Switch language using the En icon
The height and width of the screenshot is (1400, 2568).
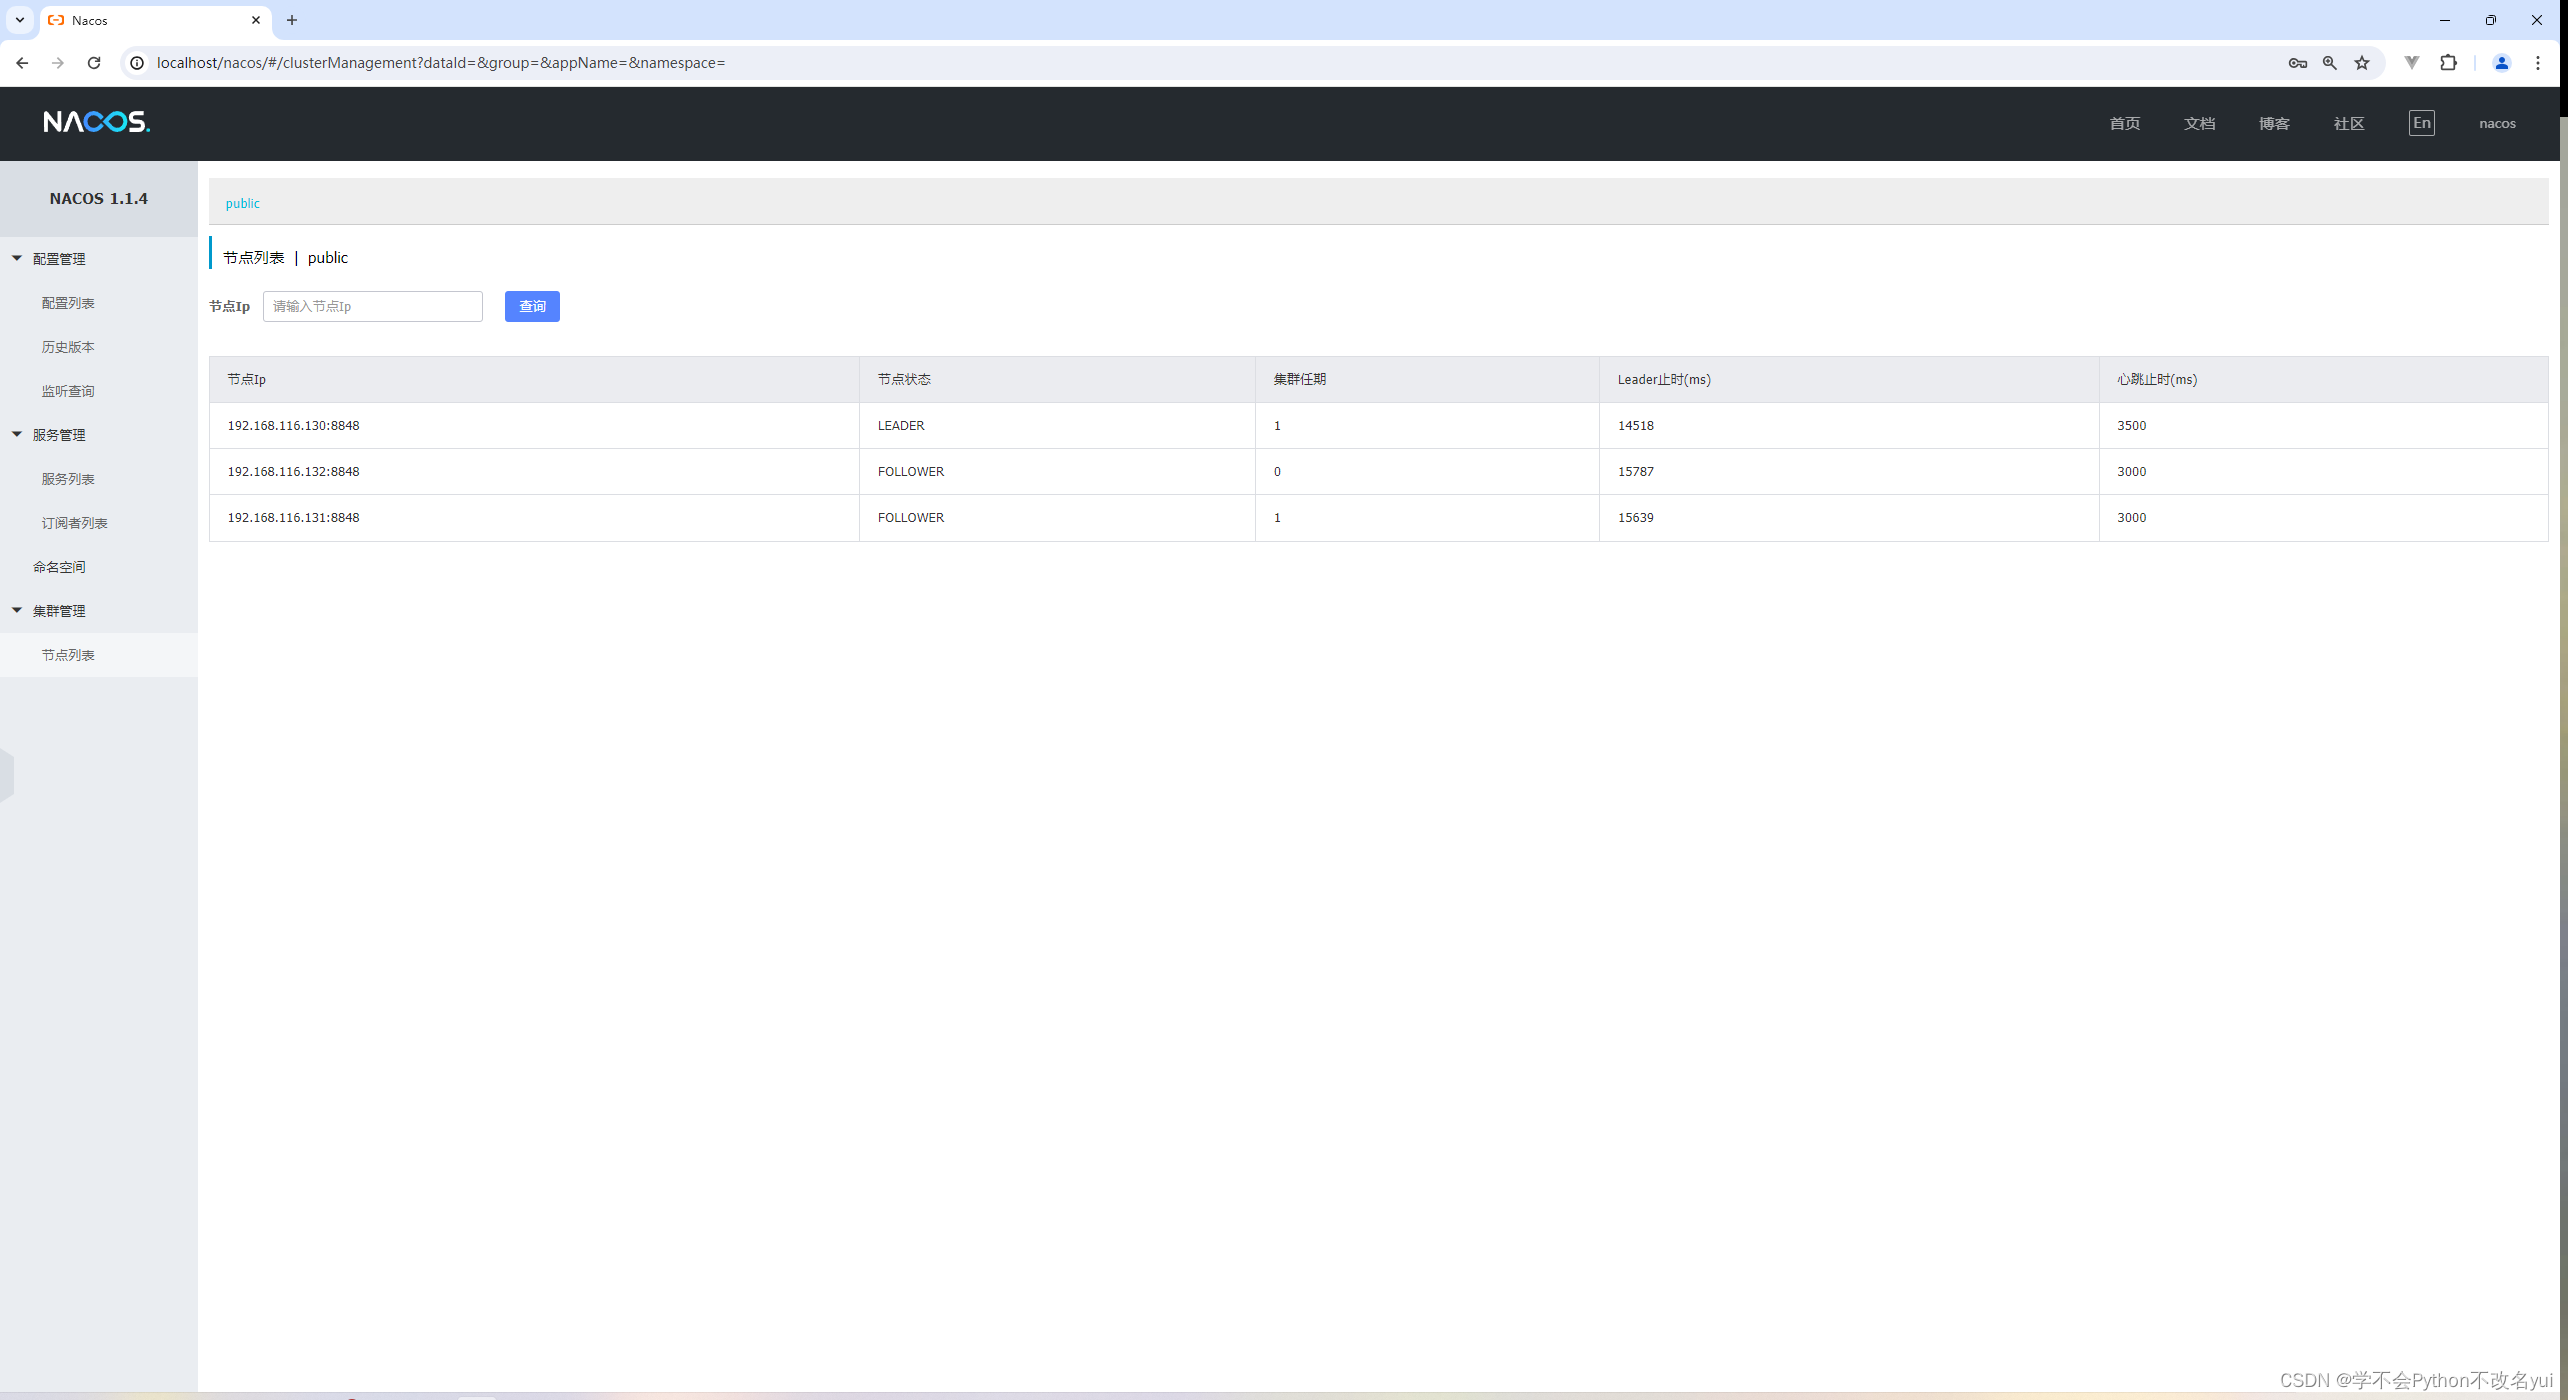coord(2422,122)
